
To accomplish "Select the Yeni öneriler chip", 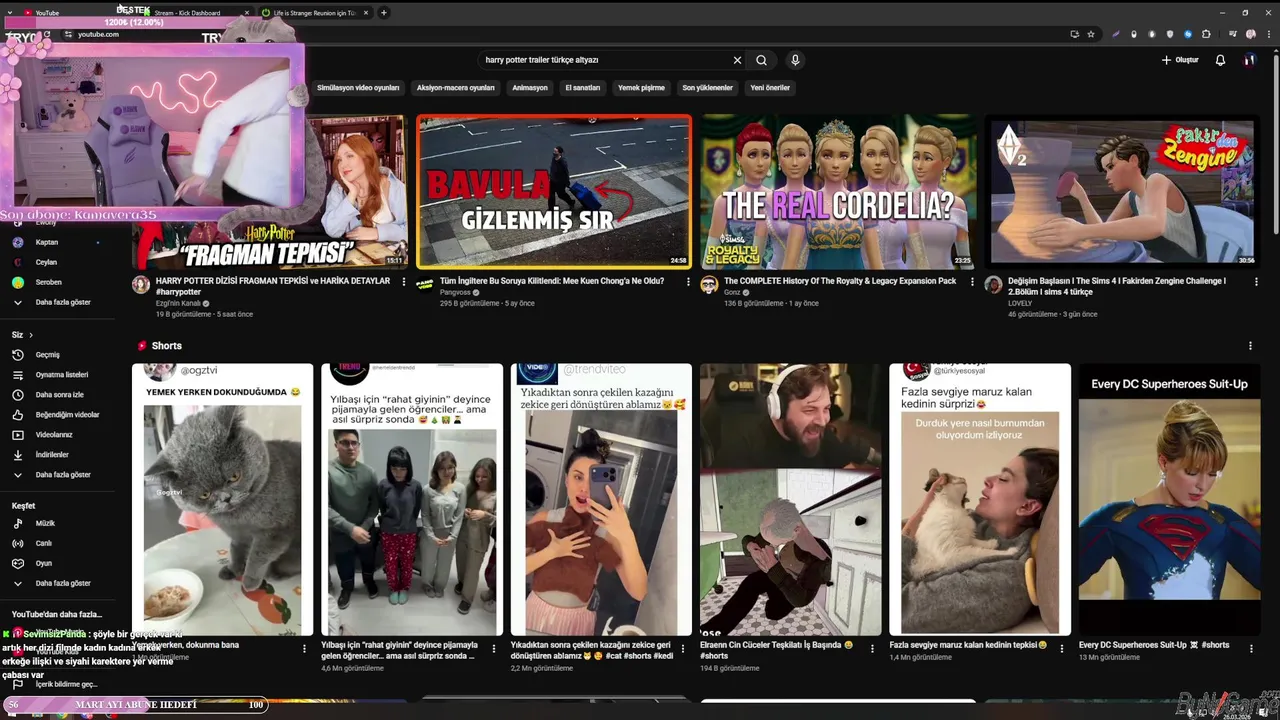I will (770, 88).
